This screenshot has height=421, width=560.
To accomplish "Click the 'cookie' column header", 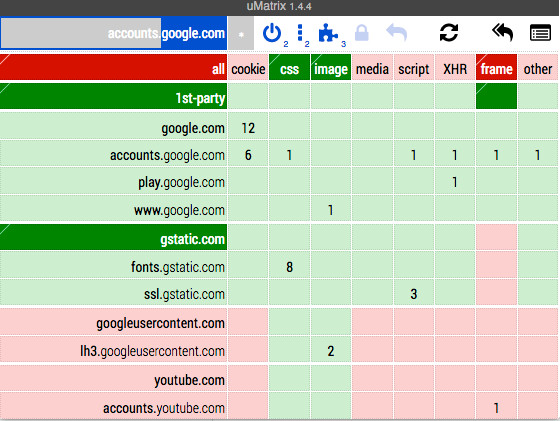I will 248,67.
